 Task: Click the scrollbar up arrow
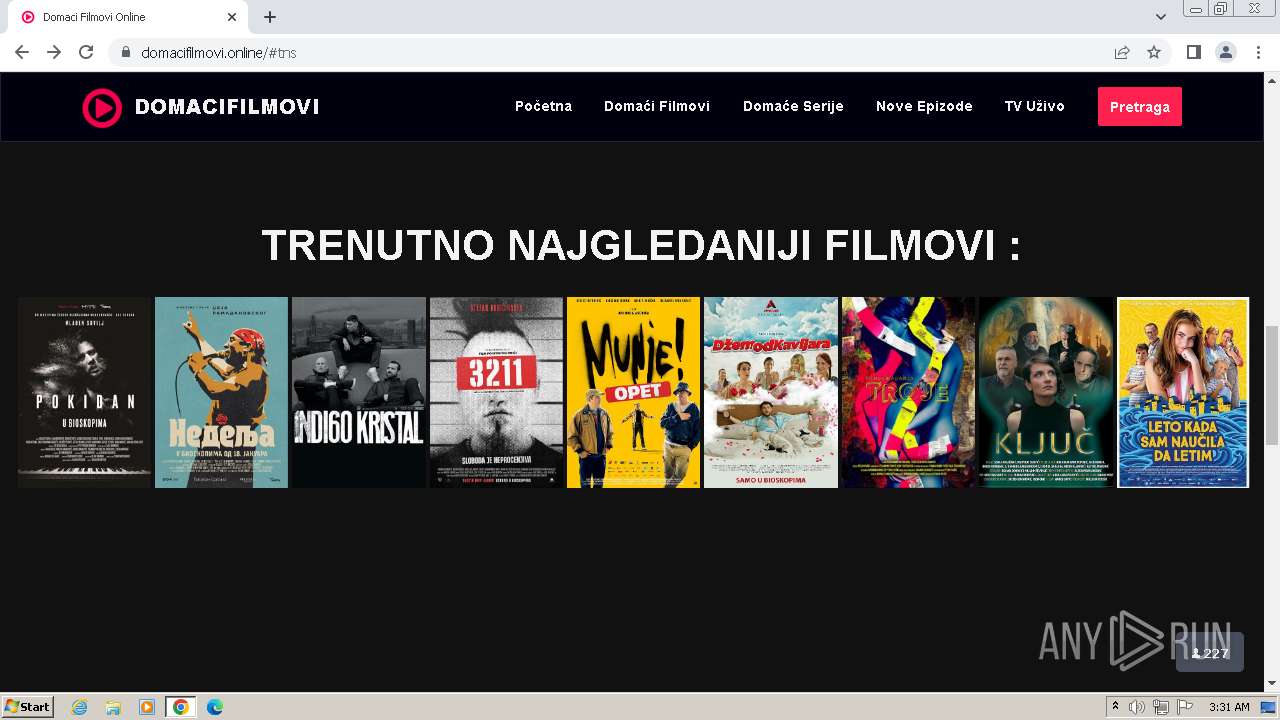(x=1271, y=80)
